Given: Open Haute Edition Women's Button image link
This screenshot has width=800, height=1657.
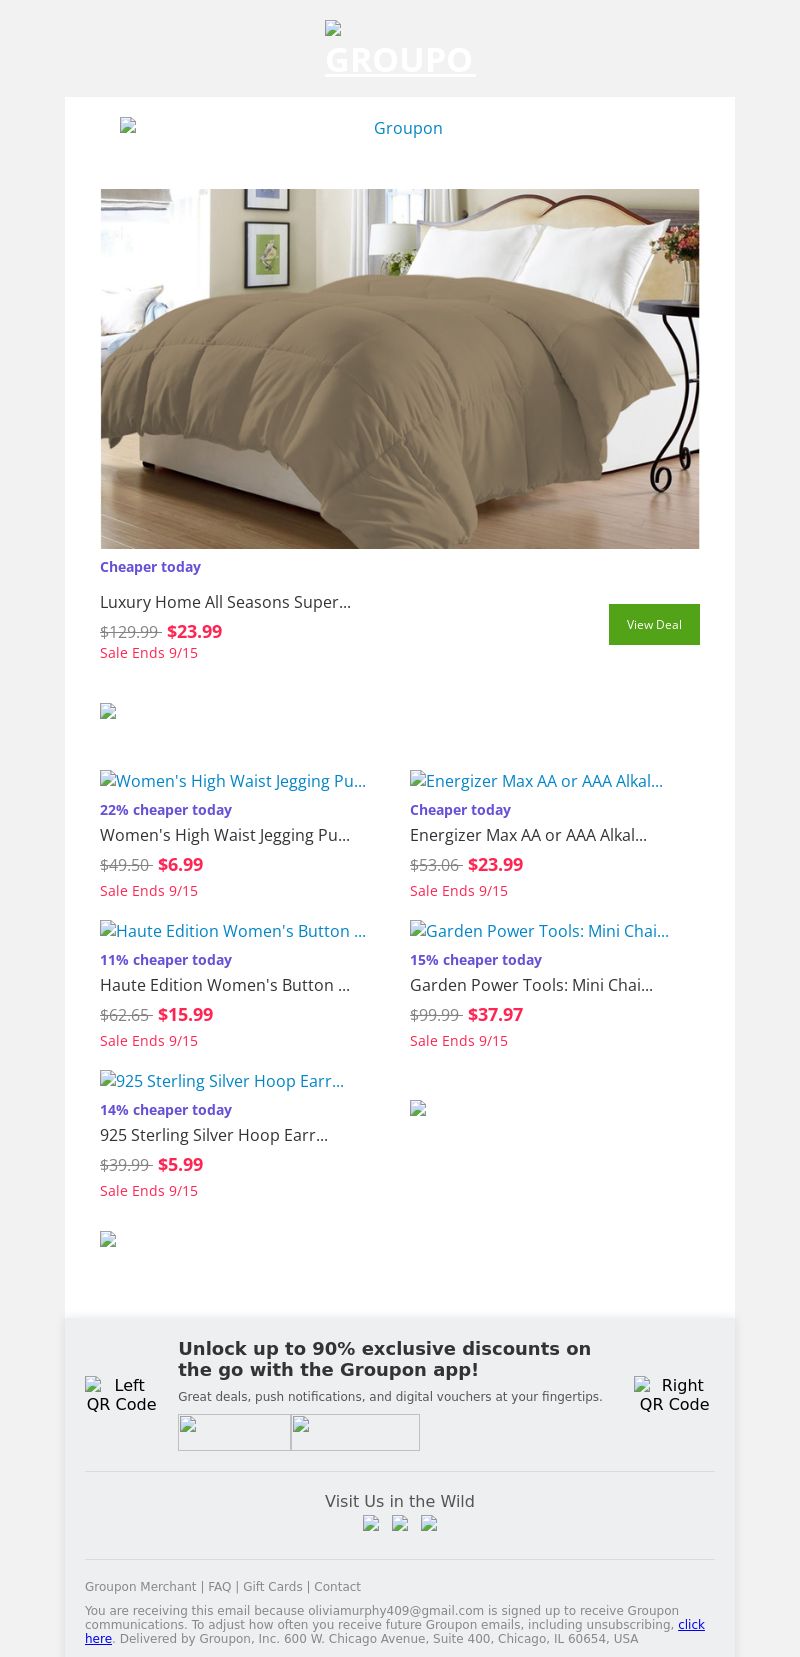Looking at the screenshot, I should [x=233, y=931].
